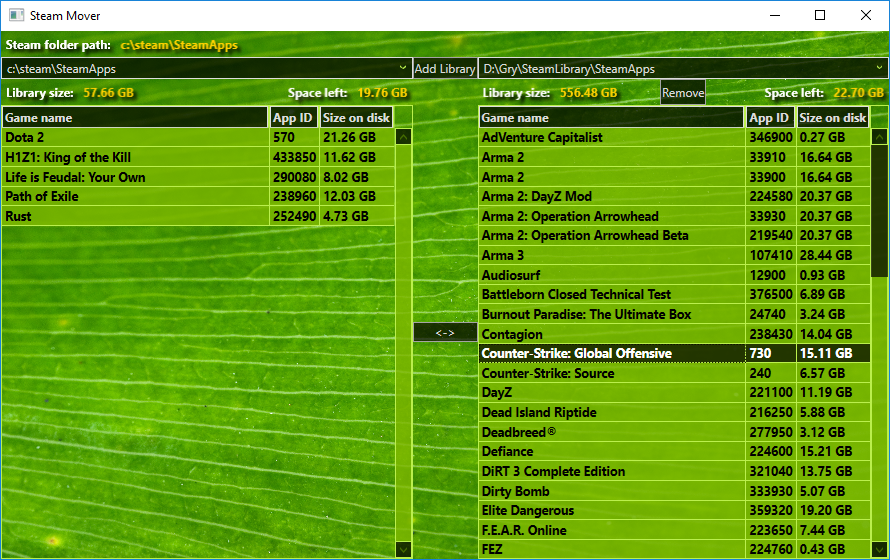Select Defiance row
The width and height of the screenshot is (890, 560).
(x=674, y=452)
